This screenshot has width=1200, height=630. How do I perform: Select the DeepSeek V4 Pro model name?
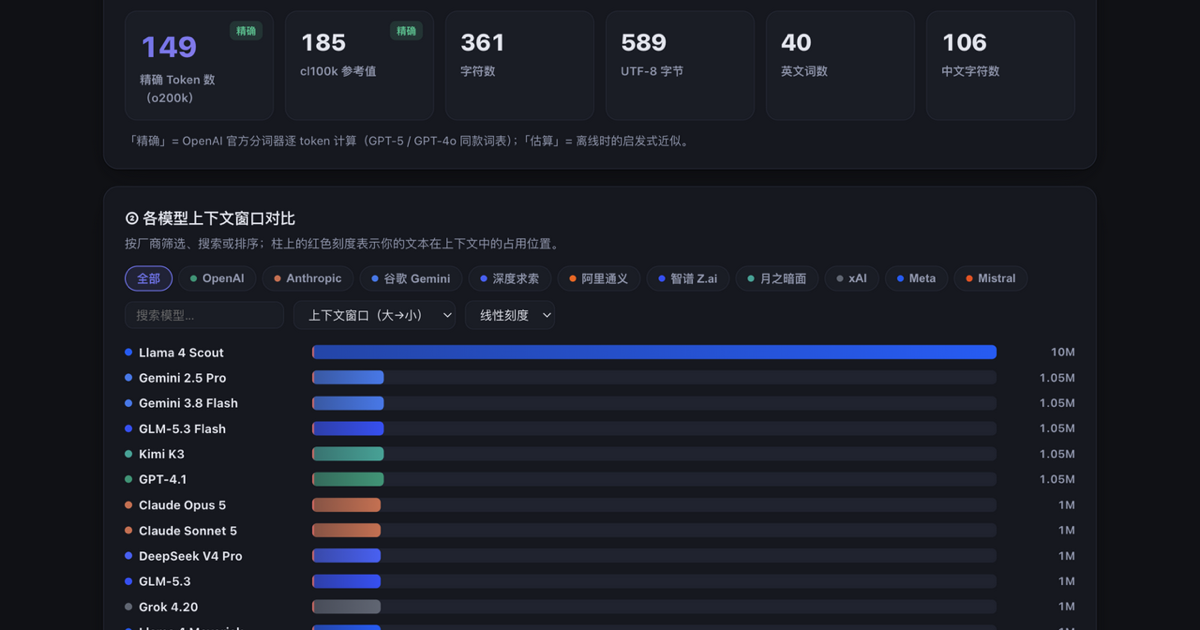click(190, 556)
